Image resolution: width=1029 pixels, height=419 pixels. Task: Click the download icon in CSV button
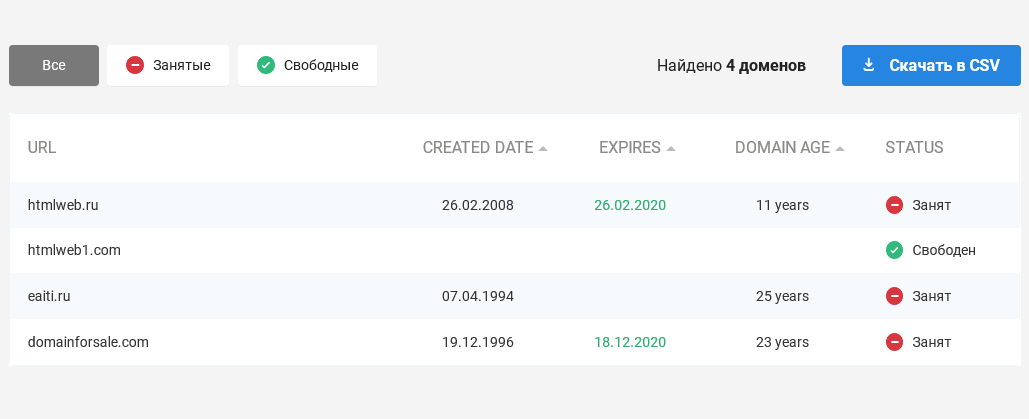868,65
